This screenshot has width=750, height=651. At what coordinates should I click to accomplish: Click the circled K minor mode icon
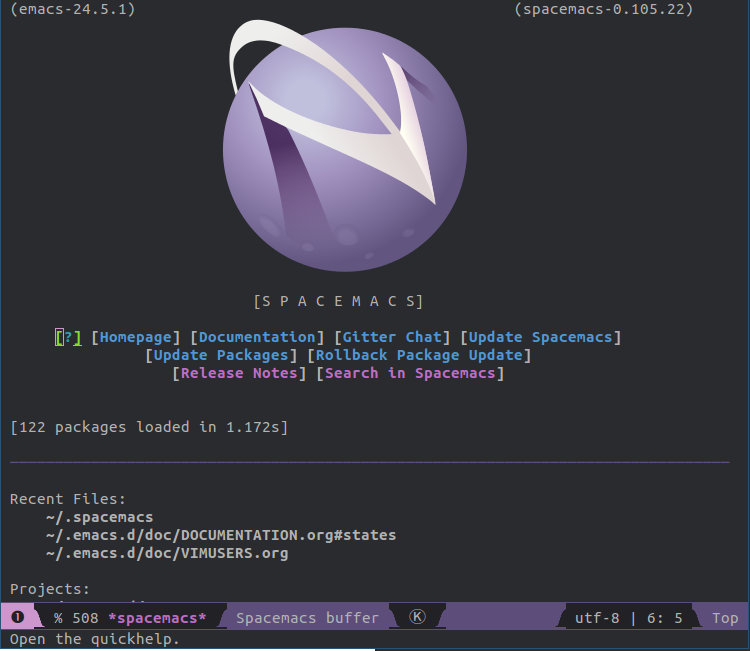pos(417,617)
